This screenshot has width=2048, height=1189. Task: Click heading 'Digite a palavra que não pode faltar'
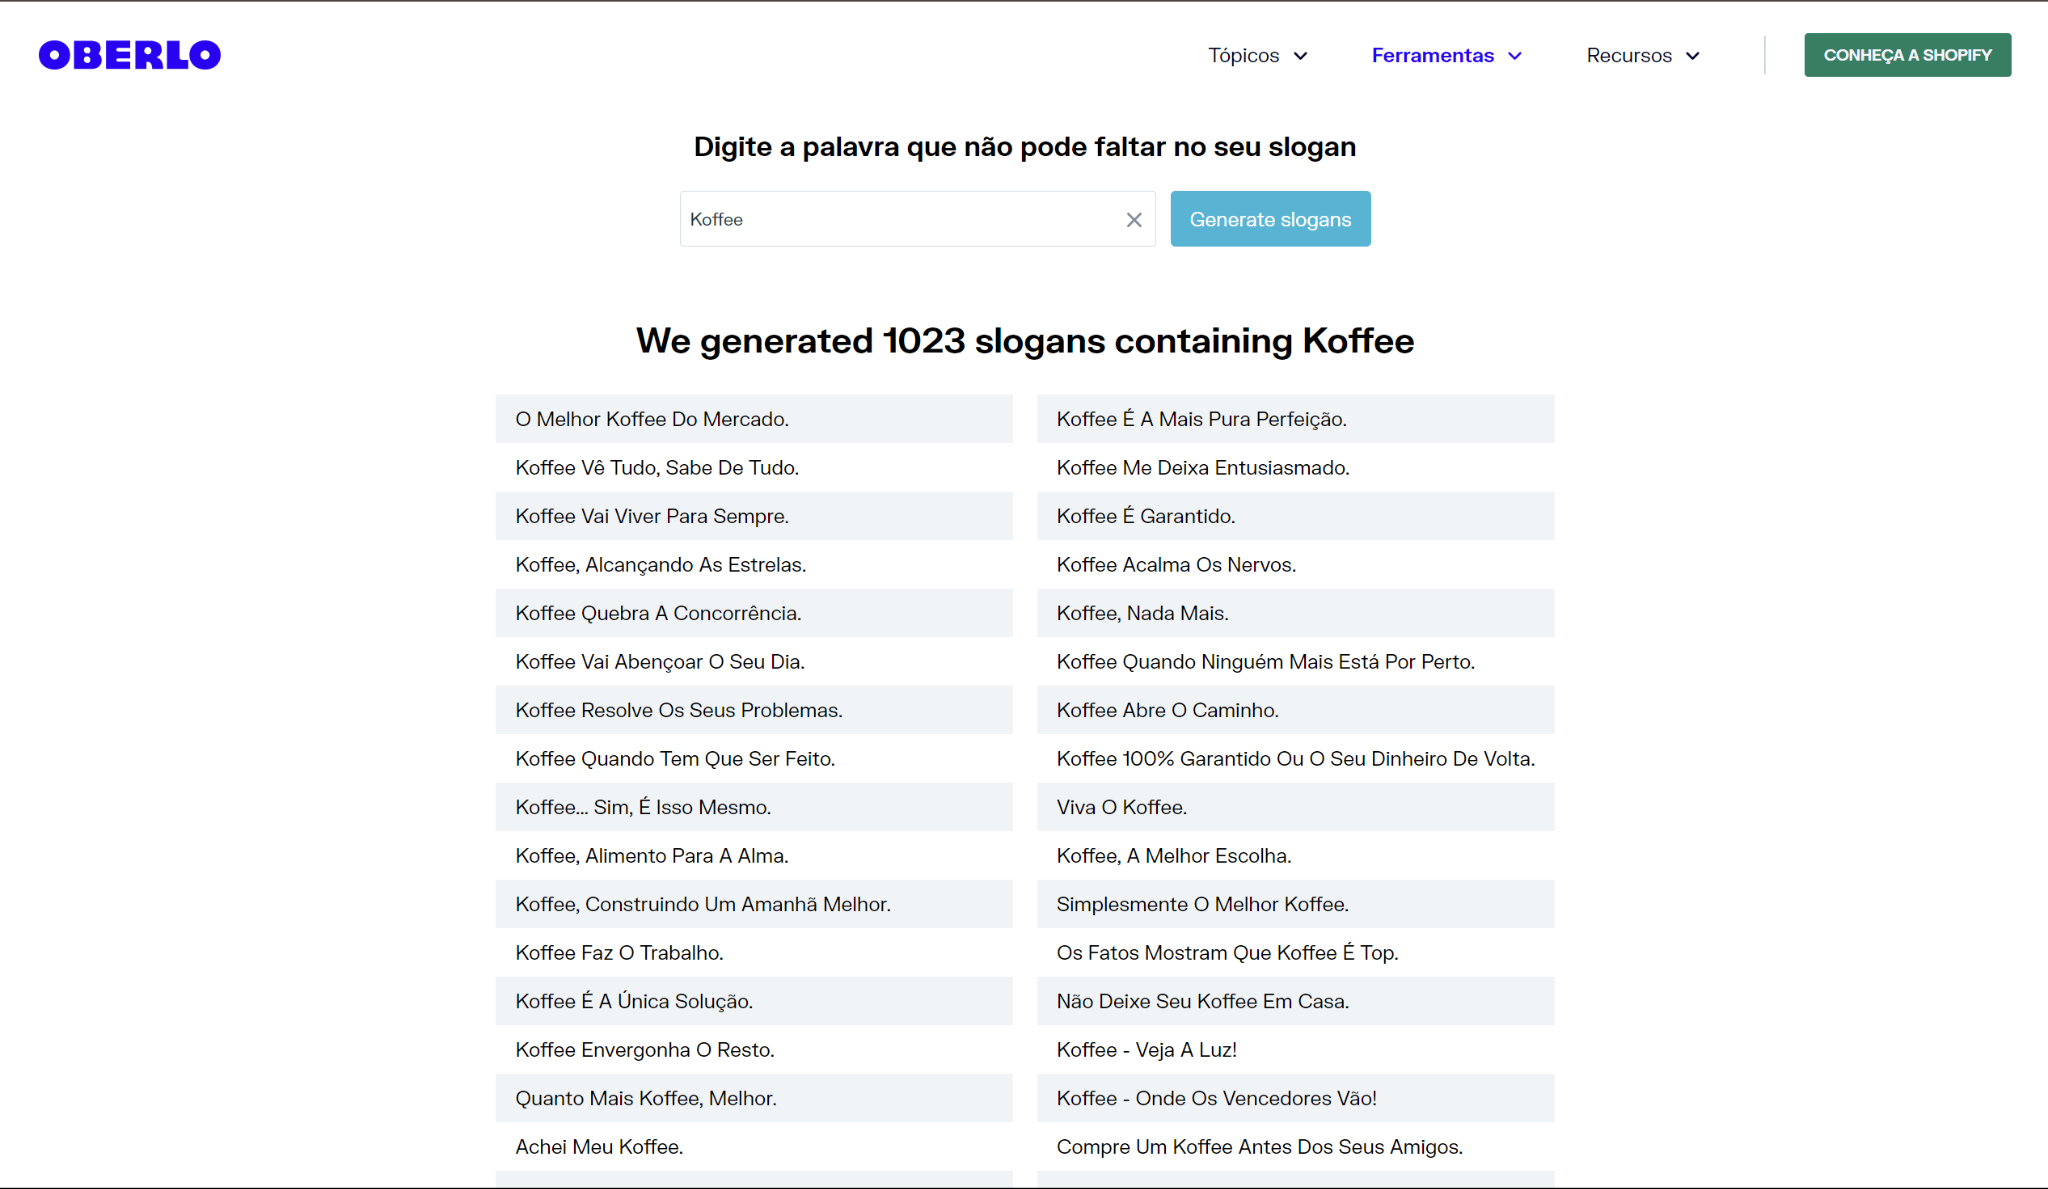[x=1025, y=147]
